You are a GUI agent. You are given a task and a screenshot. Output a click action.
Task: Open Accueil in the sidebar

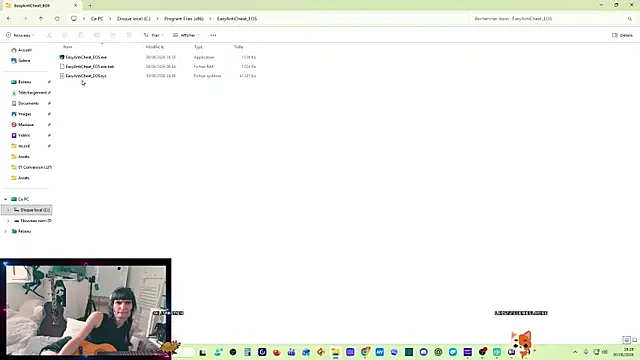click(24, 50)
